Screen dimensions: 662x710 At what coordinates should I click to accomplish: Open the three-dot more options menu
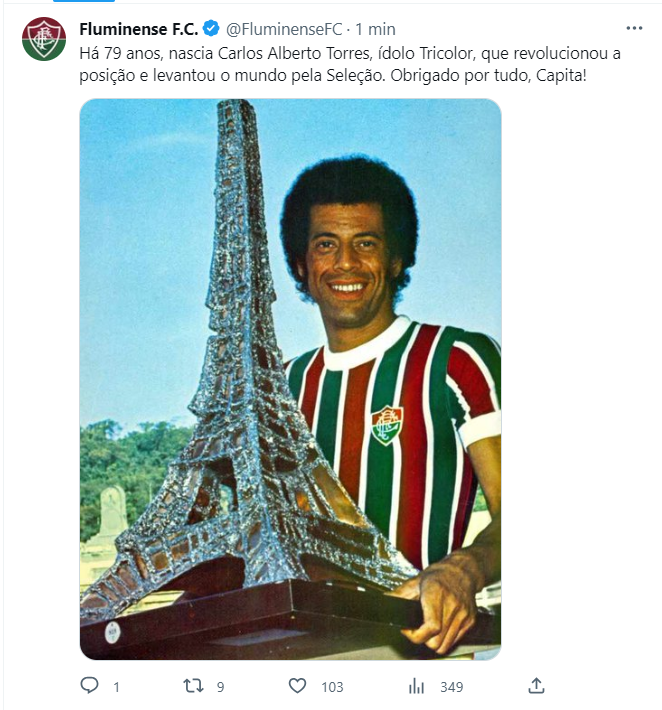634,28
